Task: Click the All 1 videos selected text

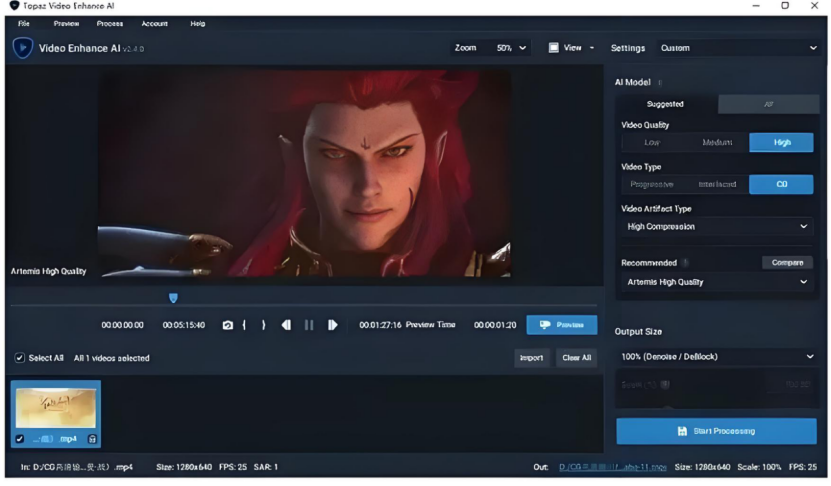Action: (x=111, y=358)
